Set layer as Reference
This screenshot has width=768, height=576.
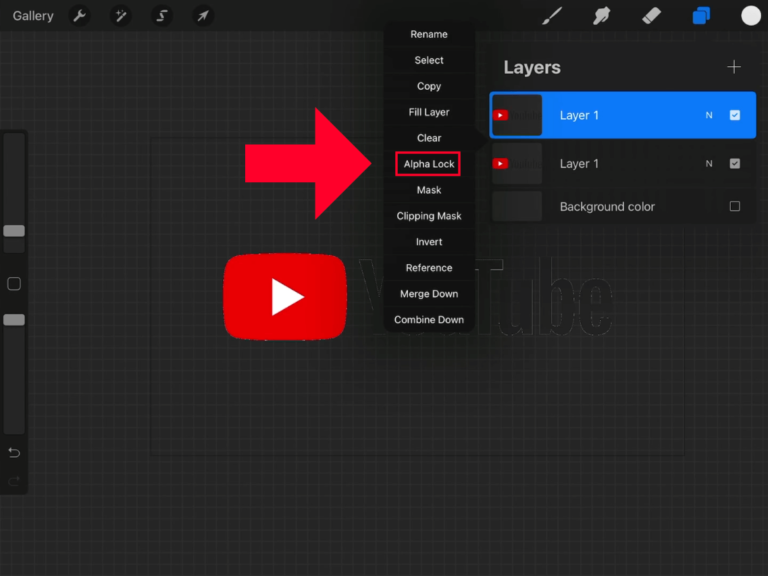click(x=429, y=268)
